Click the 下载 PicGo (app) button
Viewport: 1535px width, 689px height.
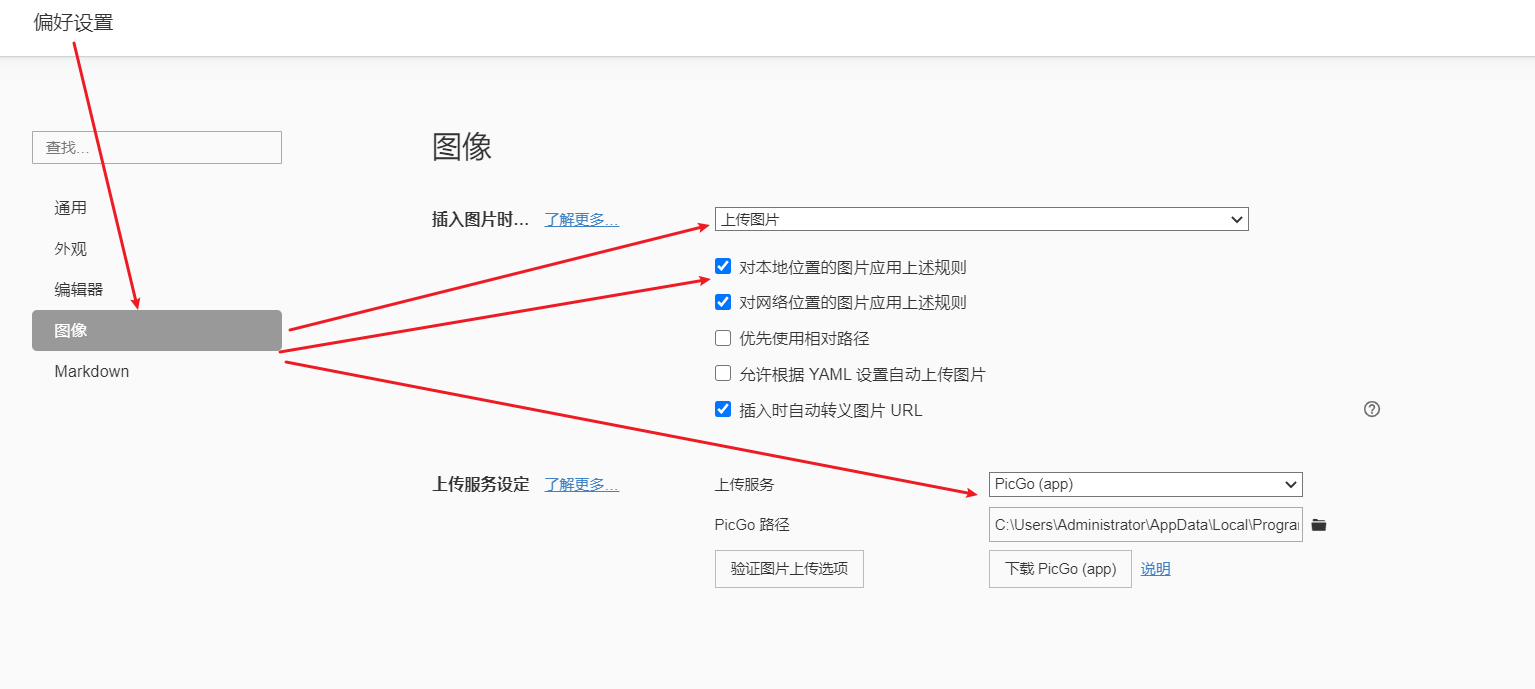pyautogui.click(x=1060, y=569)
